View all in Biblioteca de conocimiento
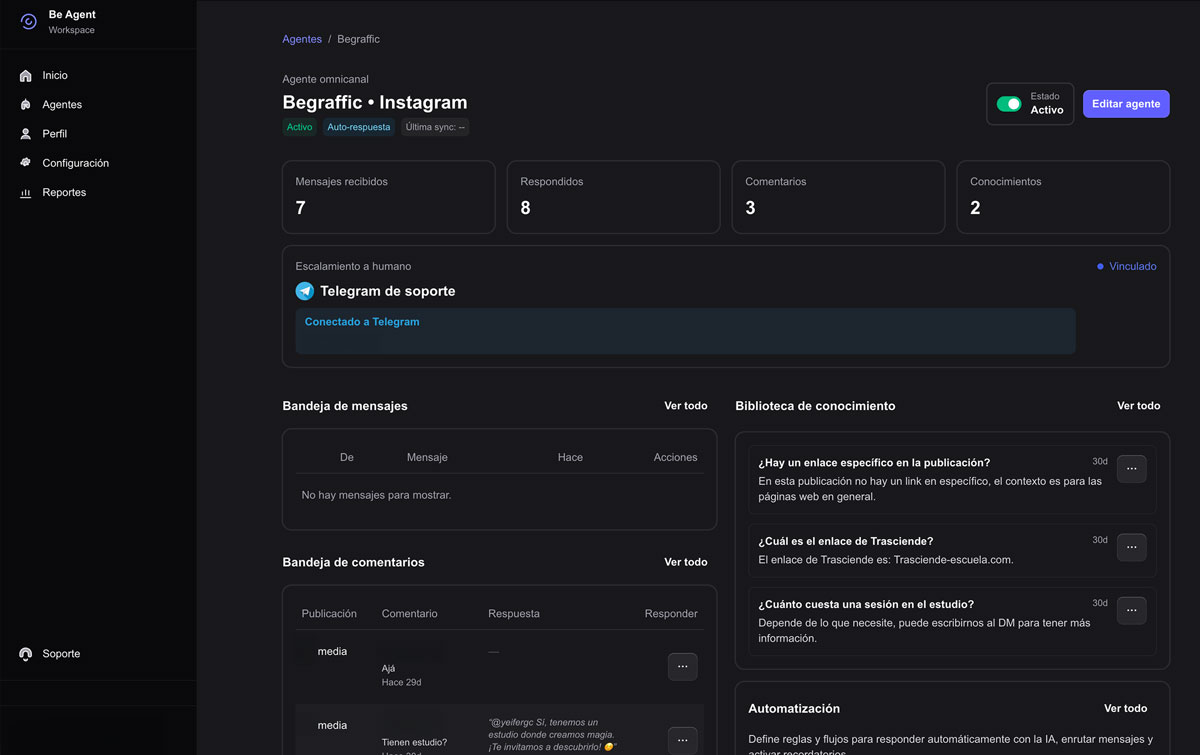 [x=1138, y=406]
